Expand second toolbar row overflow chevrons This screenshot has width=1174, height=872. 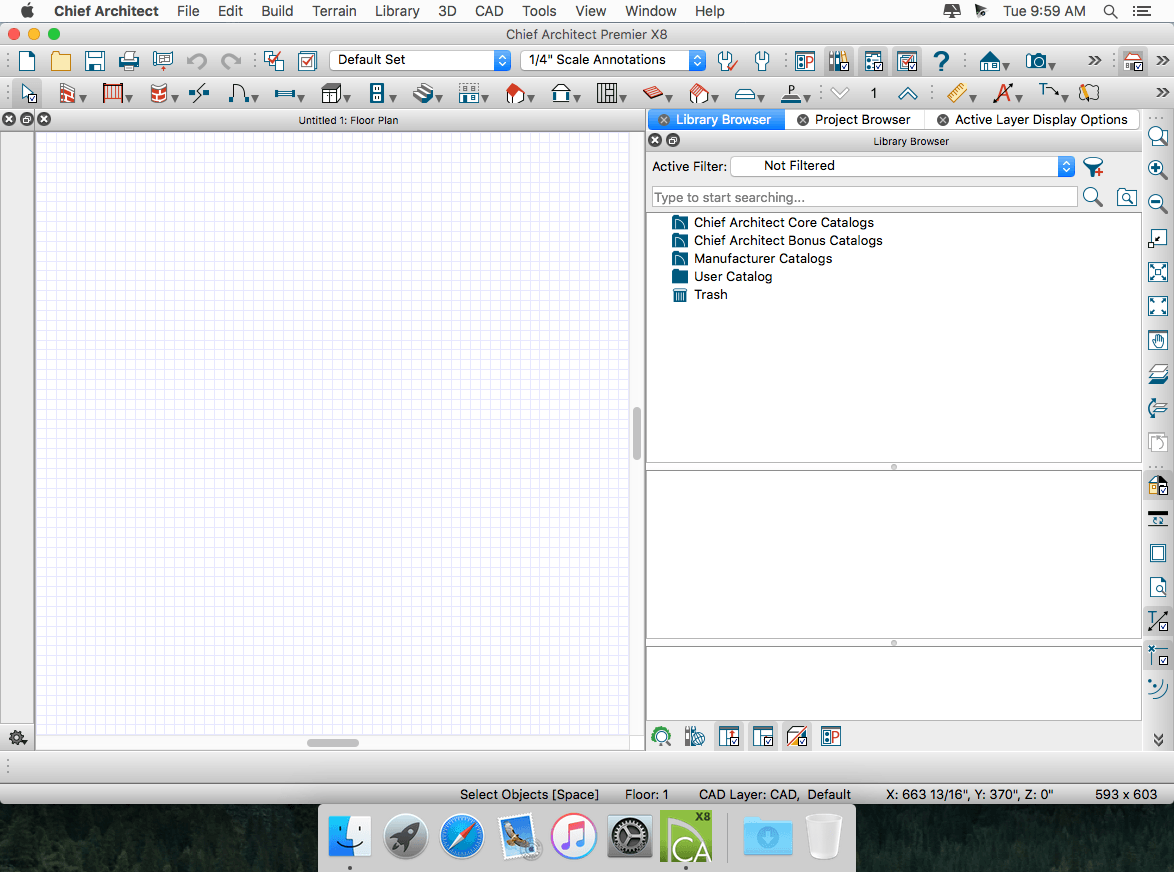(x=1162, y=93)
